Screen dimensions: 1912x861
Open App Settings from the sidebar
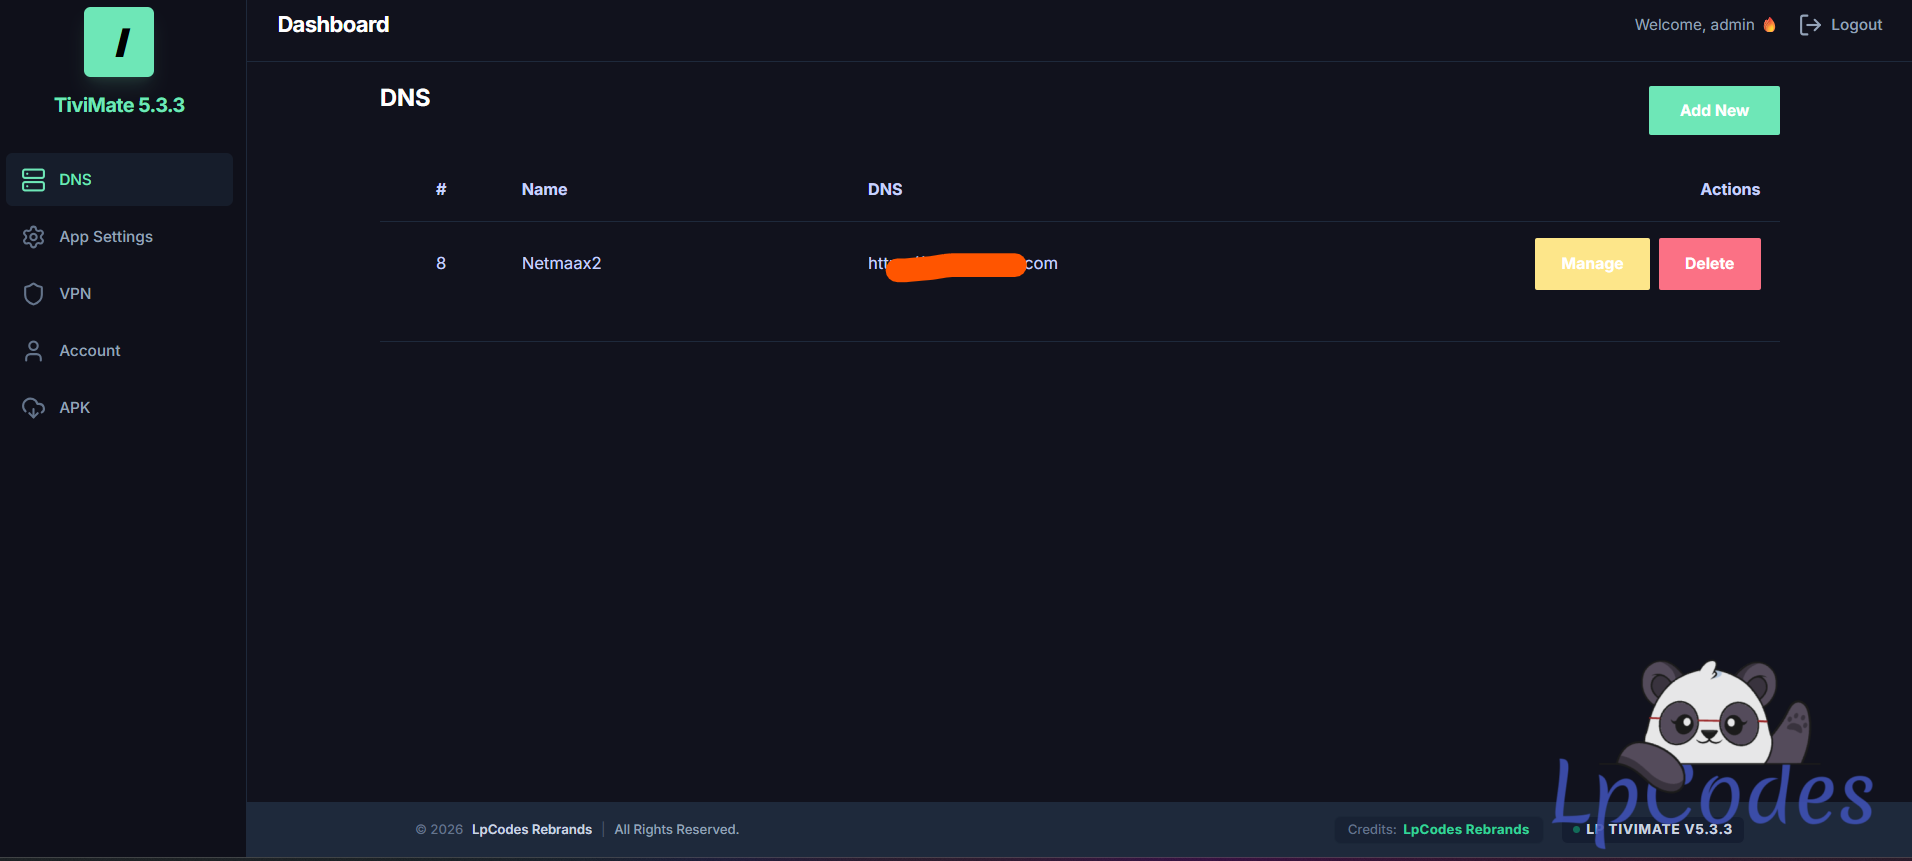pos(120,237)
